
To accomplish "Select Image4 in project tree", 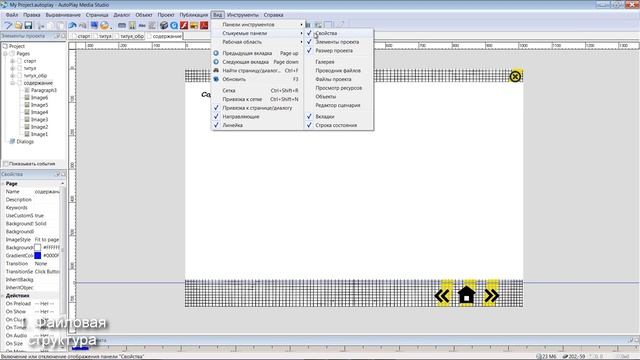I will coord(39,112).
